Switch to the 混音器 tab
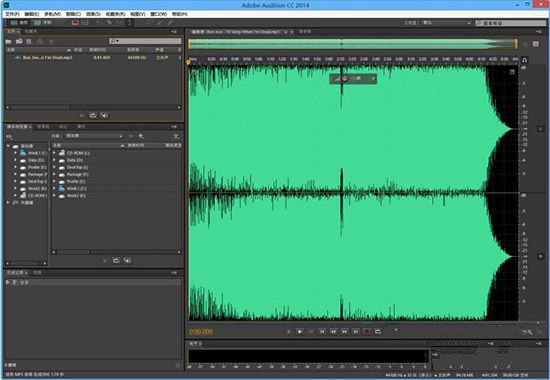 click(305, 32)
